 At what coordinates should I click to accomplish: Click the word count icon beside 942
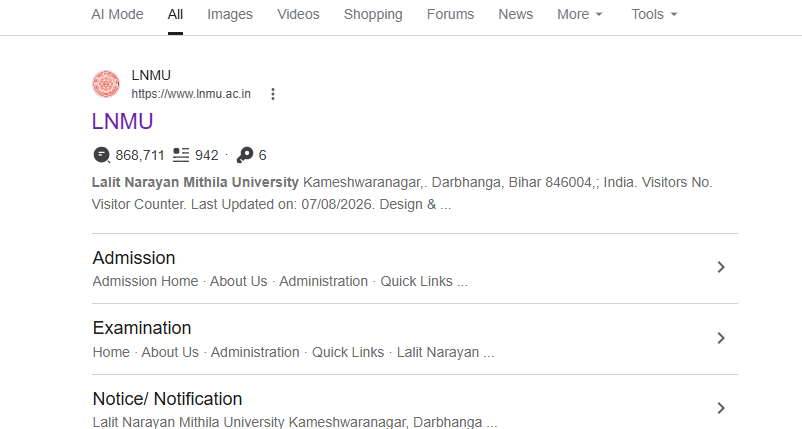click(181, 155)
